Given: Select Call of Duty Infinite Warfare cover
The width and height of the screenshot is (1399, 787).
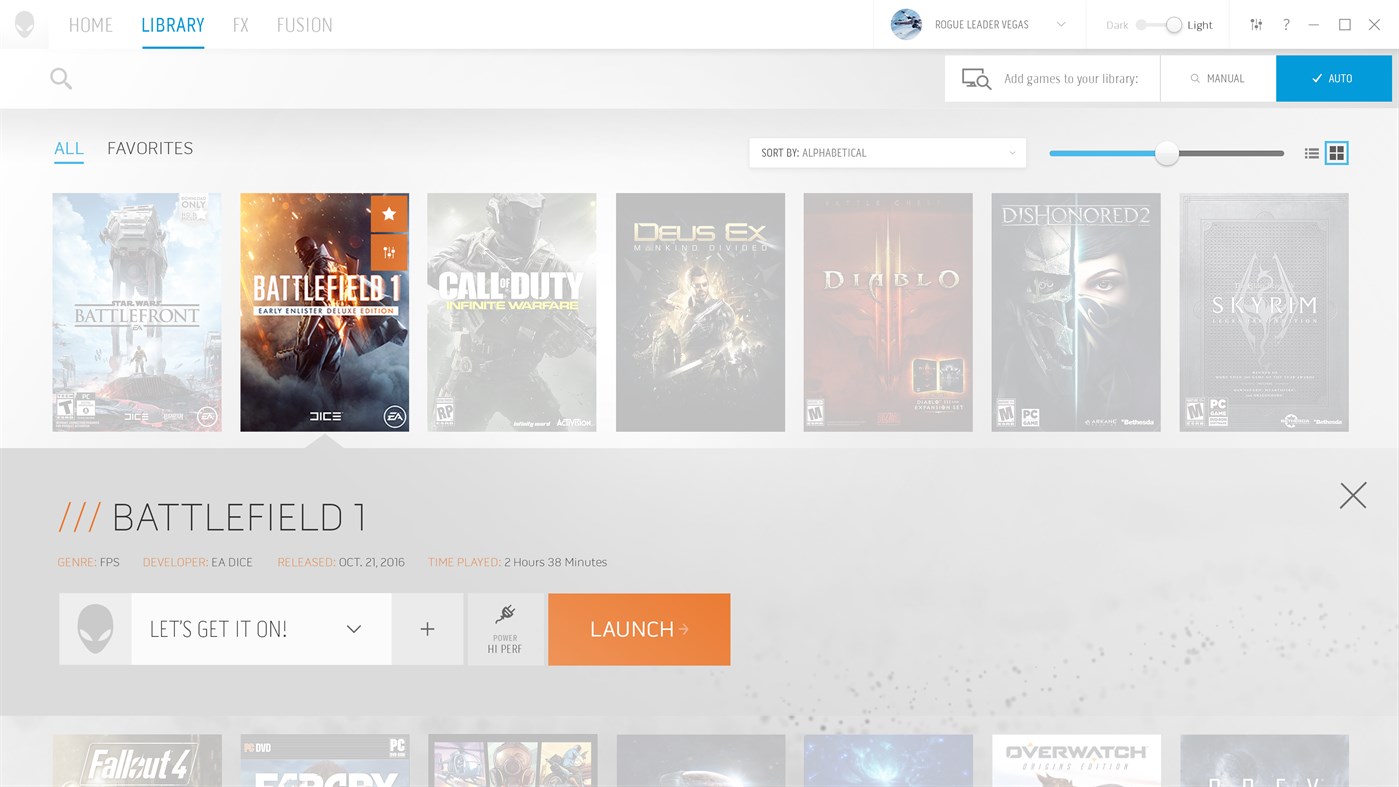Looking at the screenshot, I should (x=512, y=312).
